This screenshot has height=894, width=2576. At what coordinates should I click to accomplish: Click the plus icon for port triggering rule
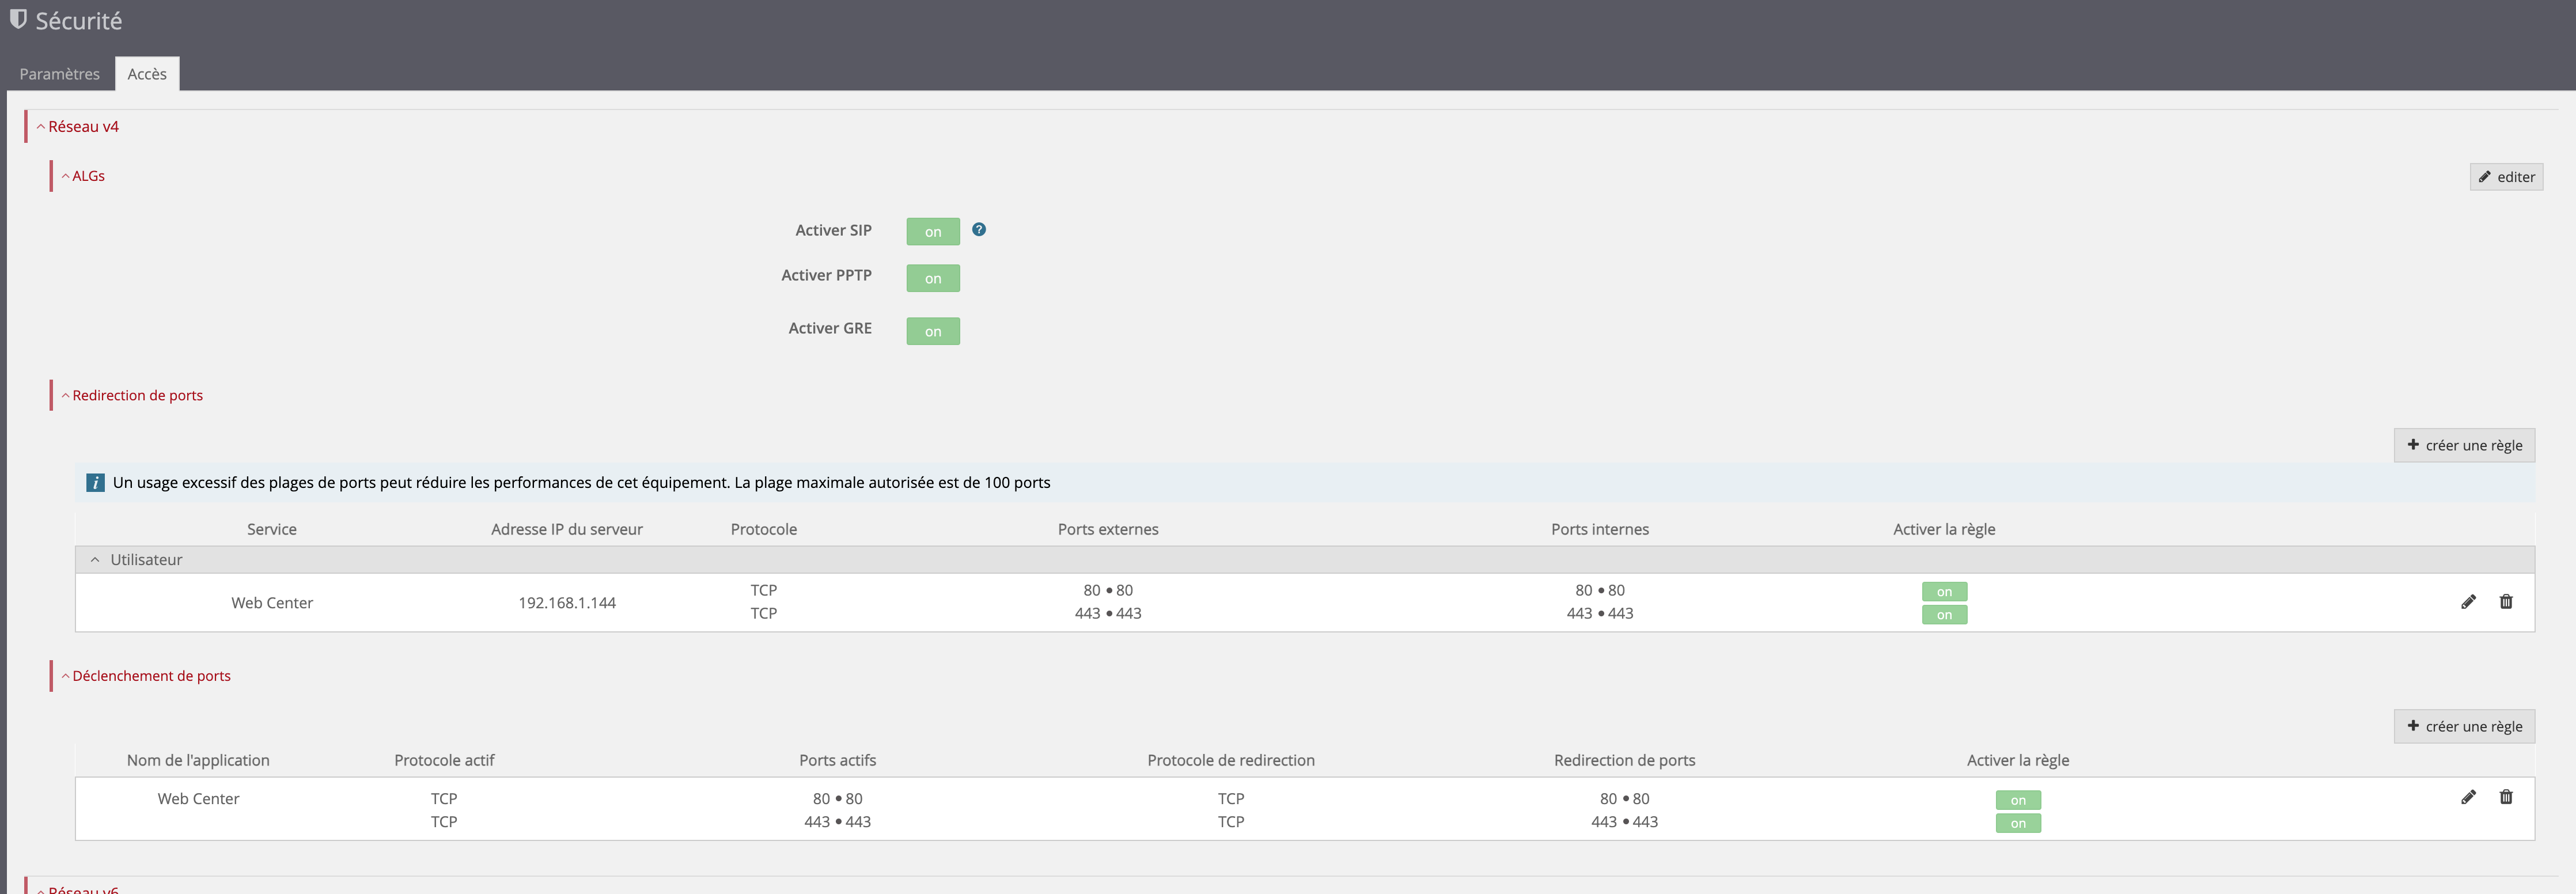coord(2413,726)
